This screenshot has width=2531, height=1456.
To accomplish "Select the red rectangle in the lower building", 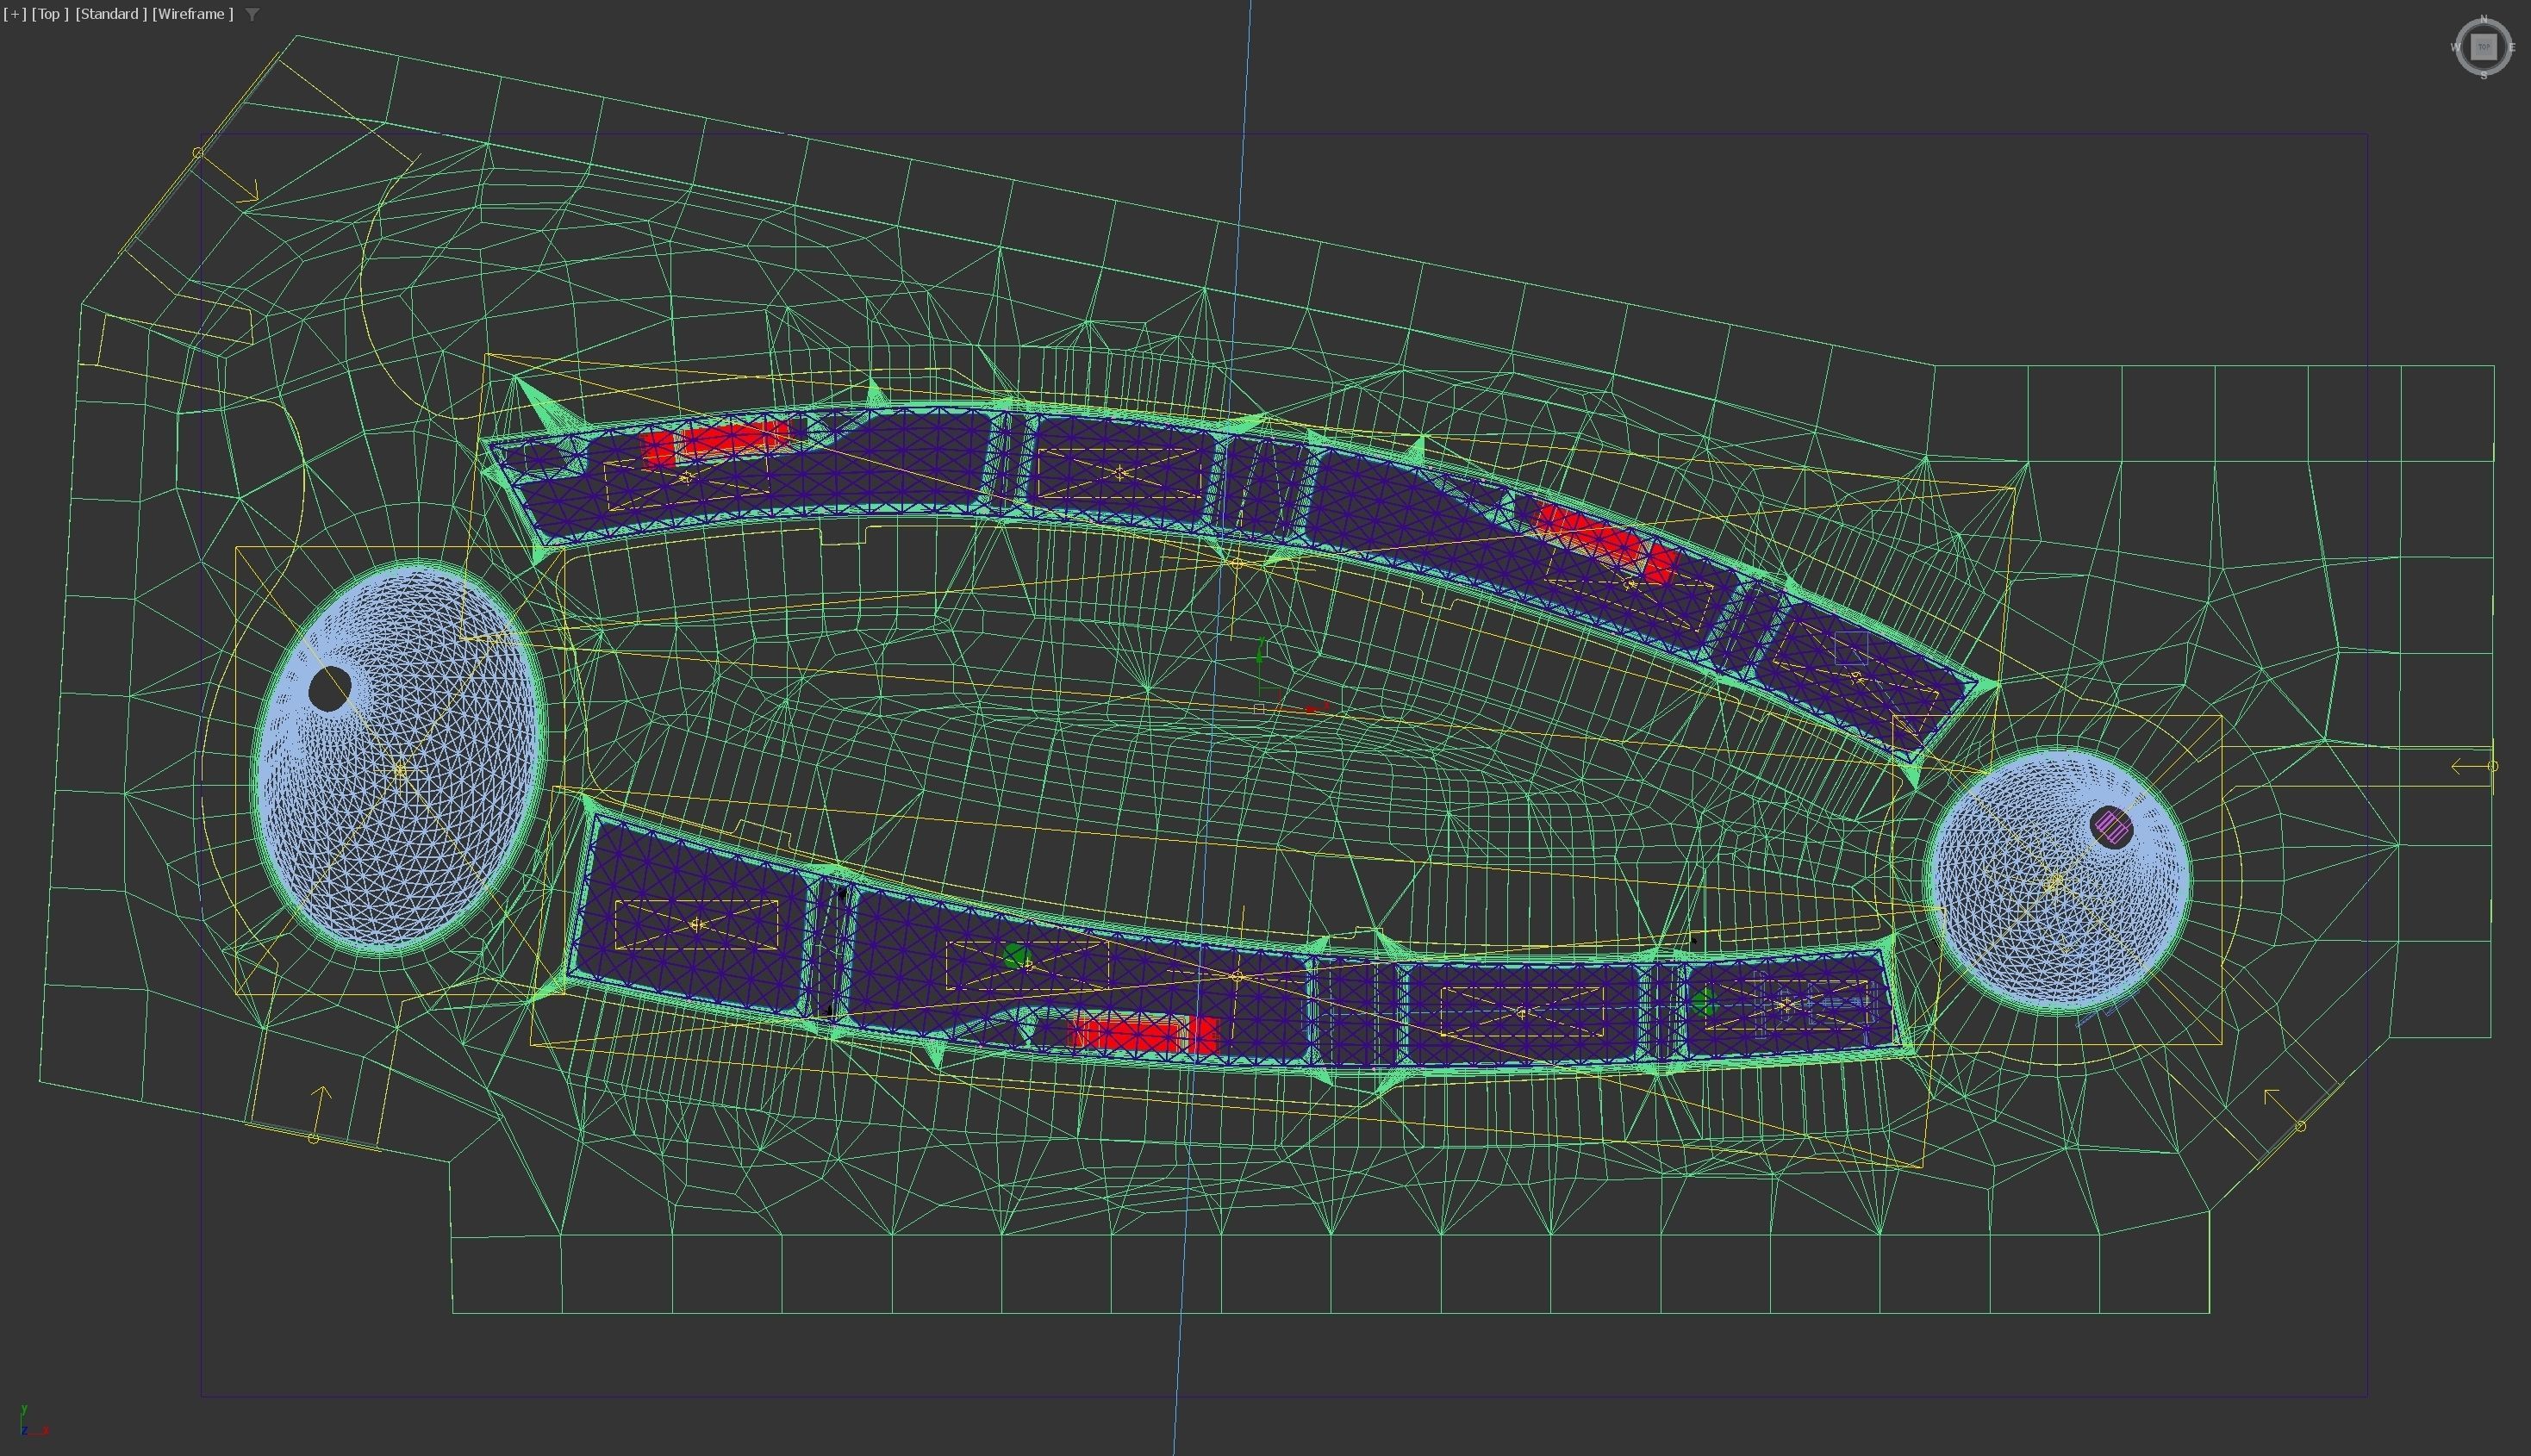I will (1142, 1033).
